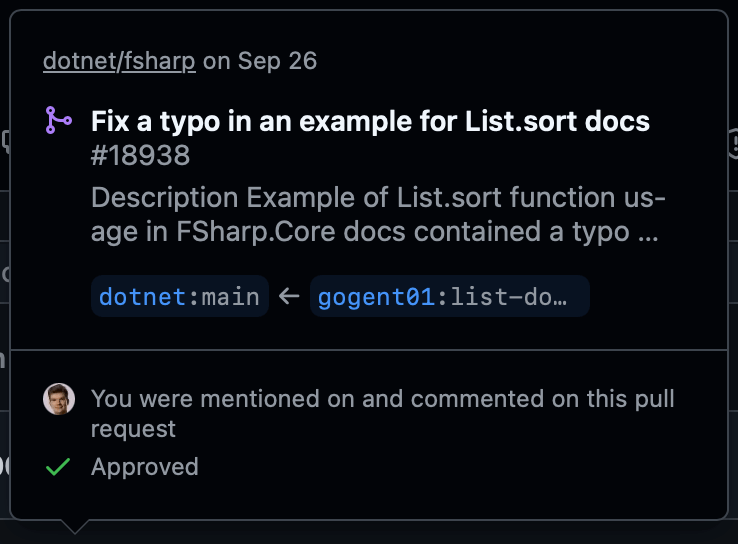Click the ellipsis ending the truncated description
This screenshot has width=738, height=544.
click(647, 232)
